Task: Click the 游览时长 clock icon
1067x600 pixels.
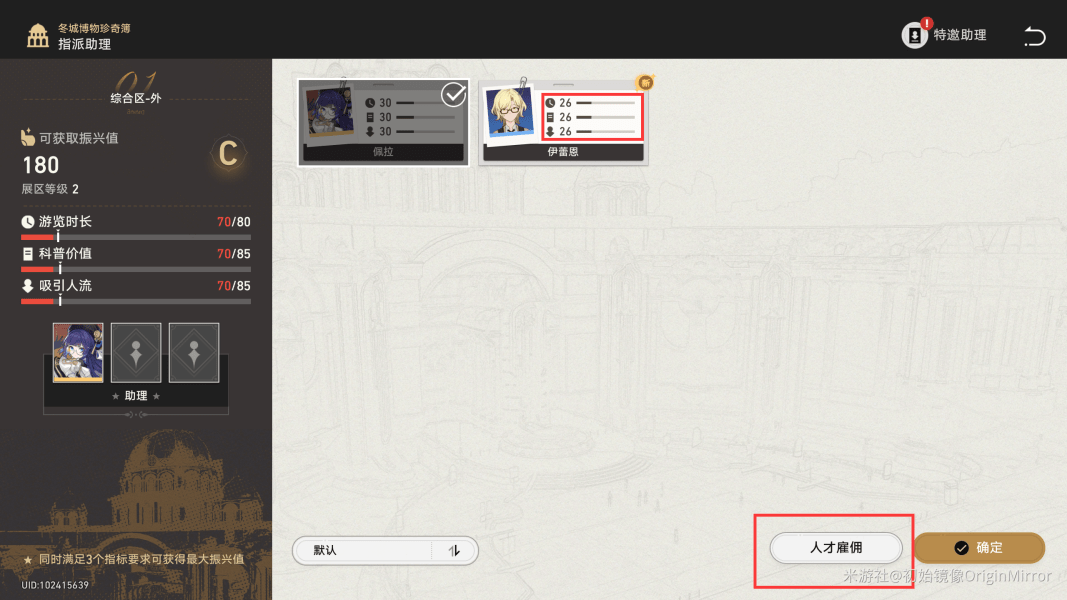Action: [28, 222]
